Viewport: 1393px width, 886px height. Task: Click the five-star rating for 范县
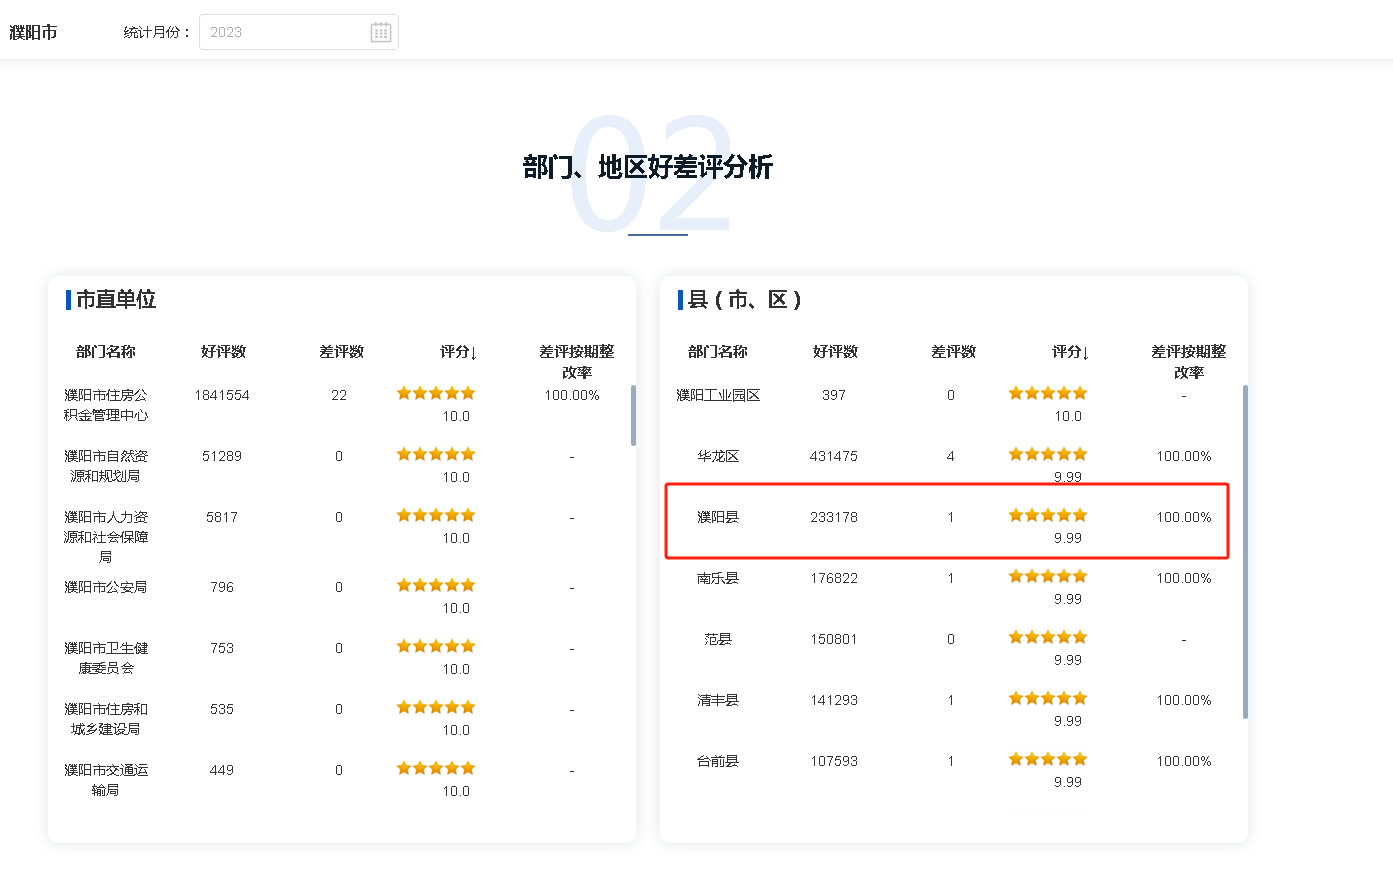1048,637
